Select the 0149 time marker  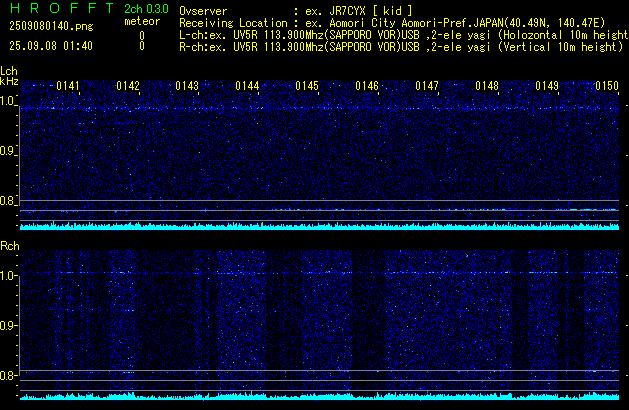click(x=547, y=86)
